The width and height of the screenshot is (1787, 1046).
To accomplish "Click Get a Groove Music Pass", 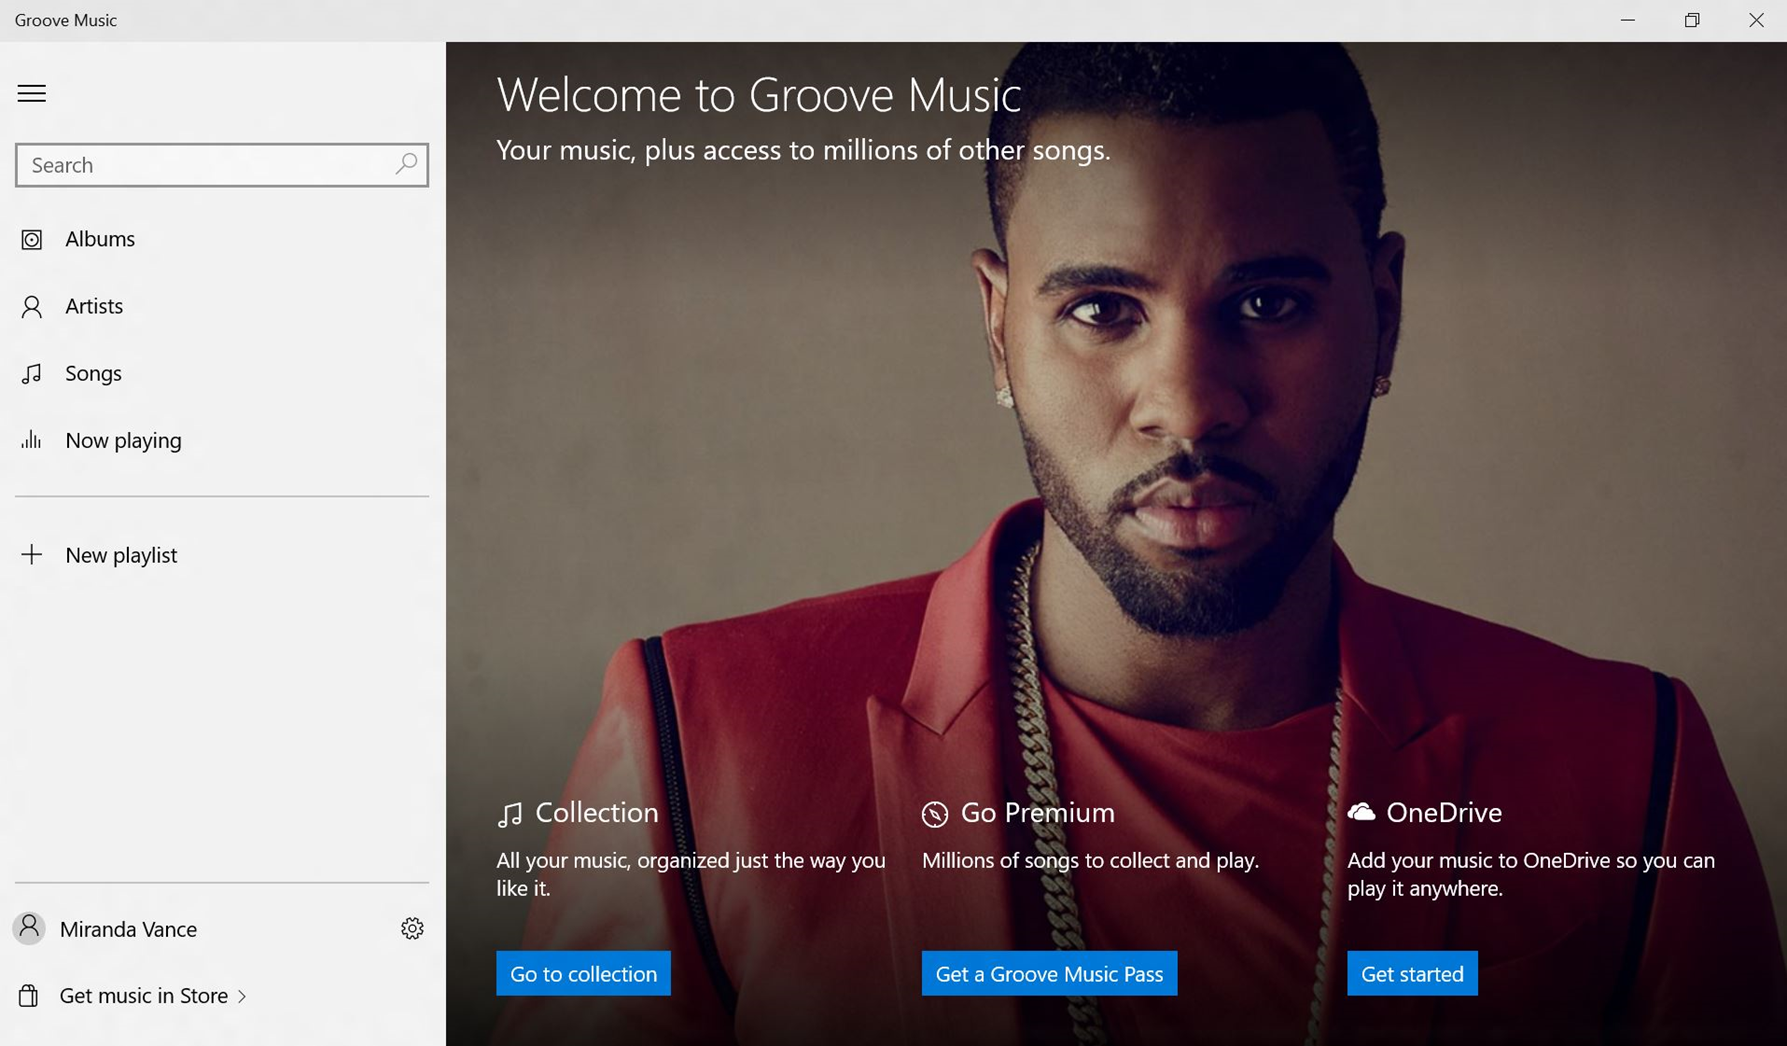I will [x=1048, y=973].
